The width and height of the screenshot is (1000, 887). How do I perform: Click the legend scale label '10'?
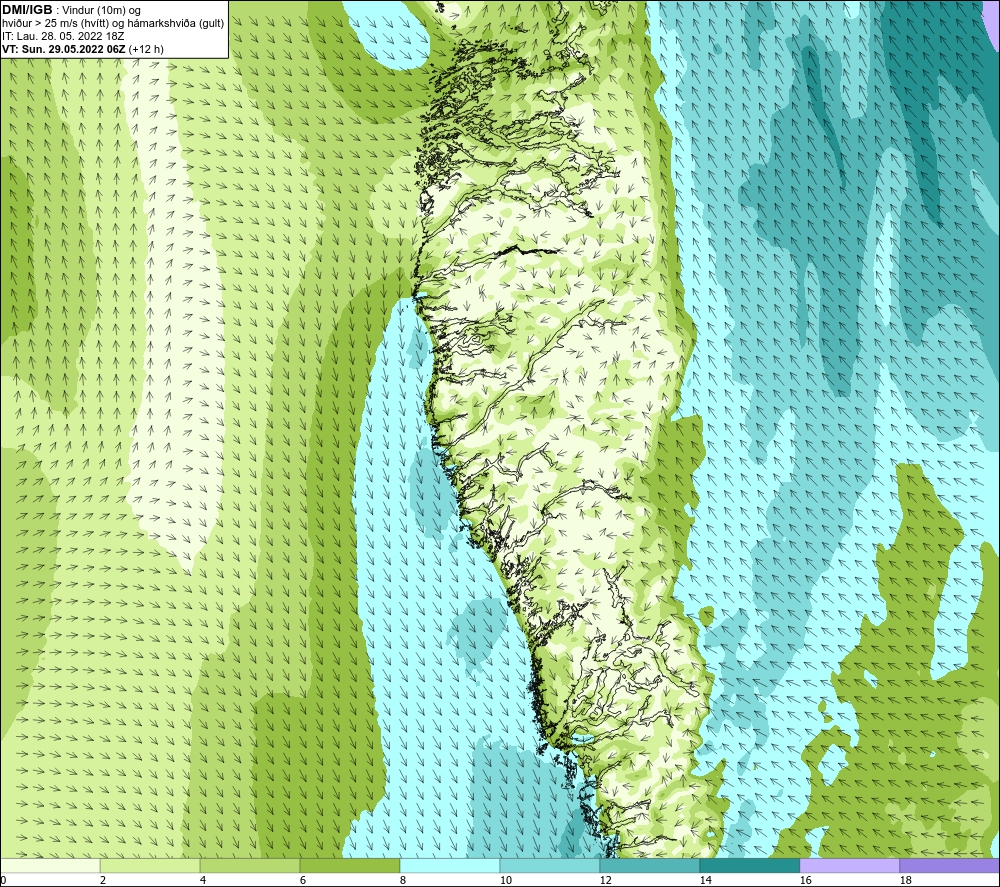coord(506,881)
